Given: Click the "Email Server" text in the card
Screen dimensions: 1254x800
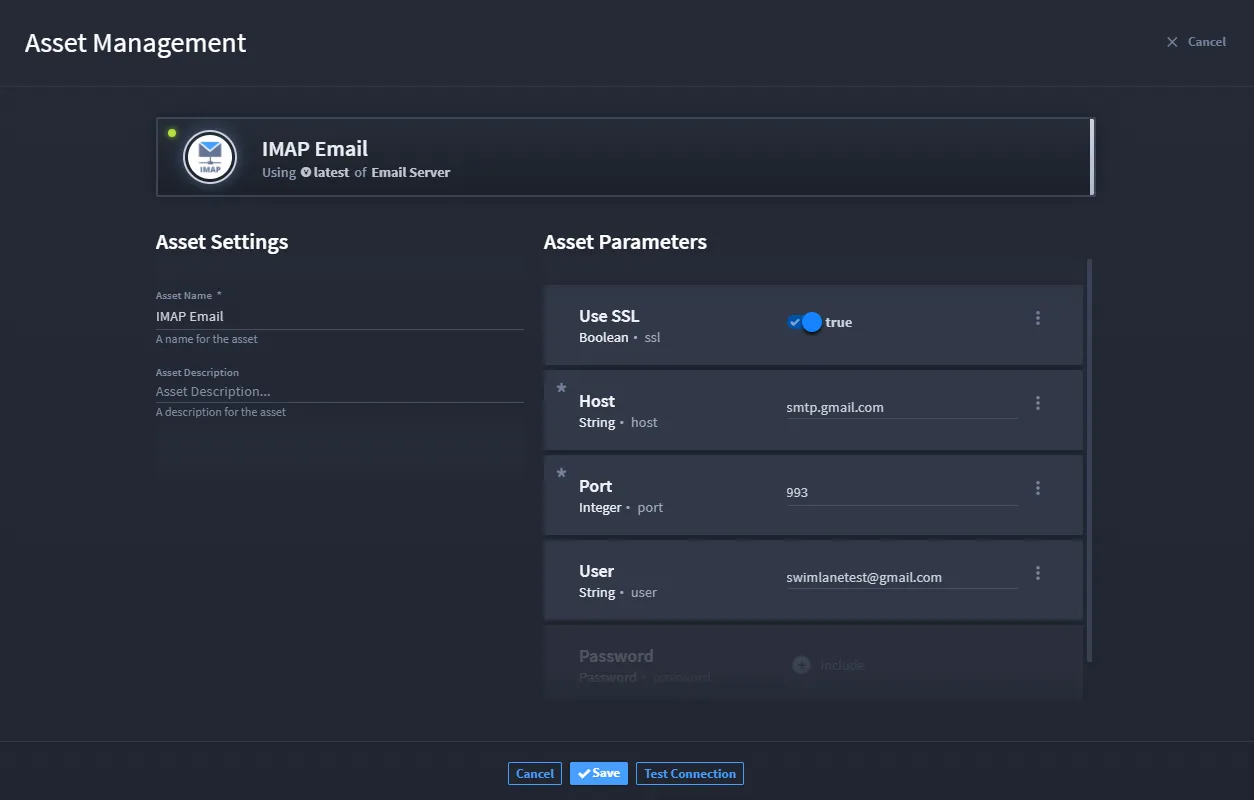Looking at the screenshot, I should pos(411,172).
